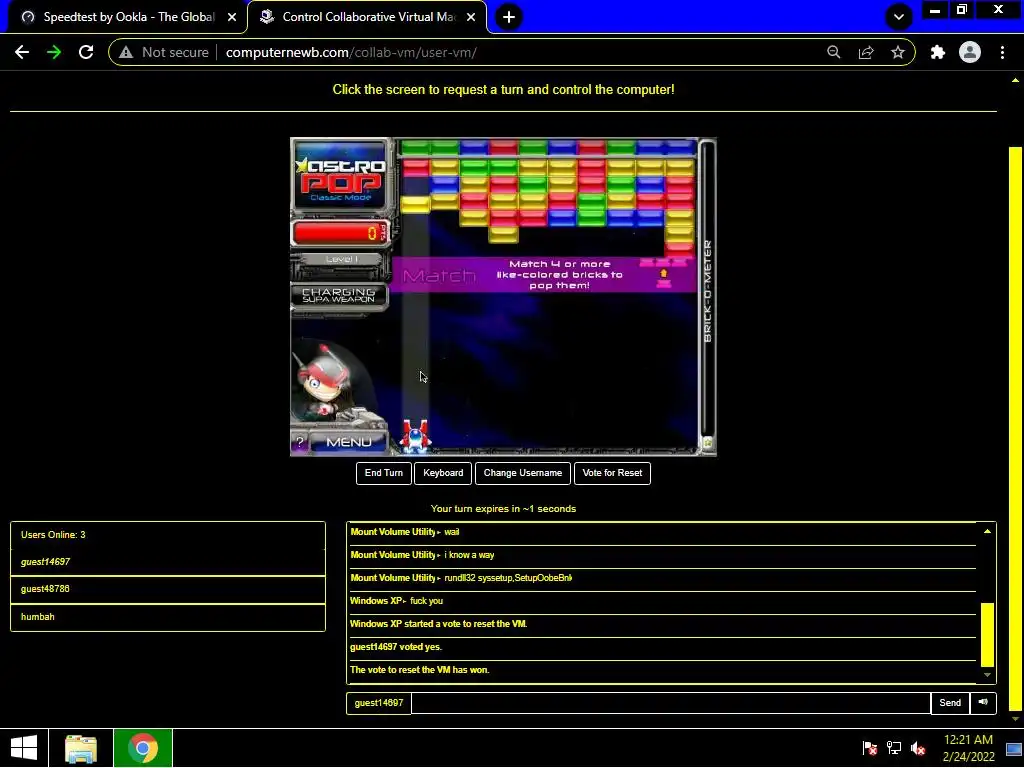Click the Astro Pop Classic Mode logo
Screen dimensions: 1024x768
[x=341, y=175]
